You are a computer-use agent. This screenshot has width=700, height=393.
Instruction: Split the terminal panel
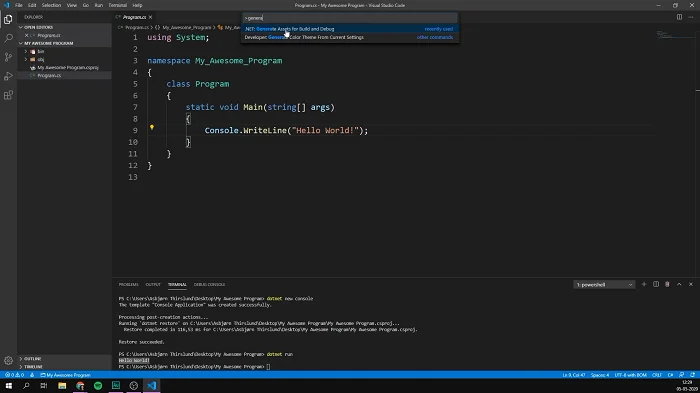click(656, 284)
